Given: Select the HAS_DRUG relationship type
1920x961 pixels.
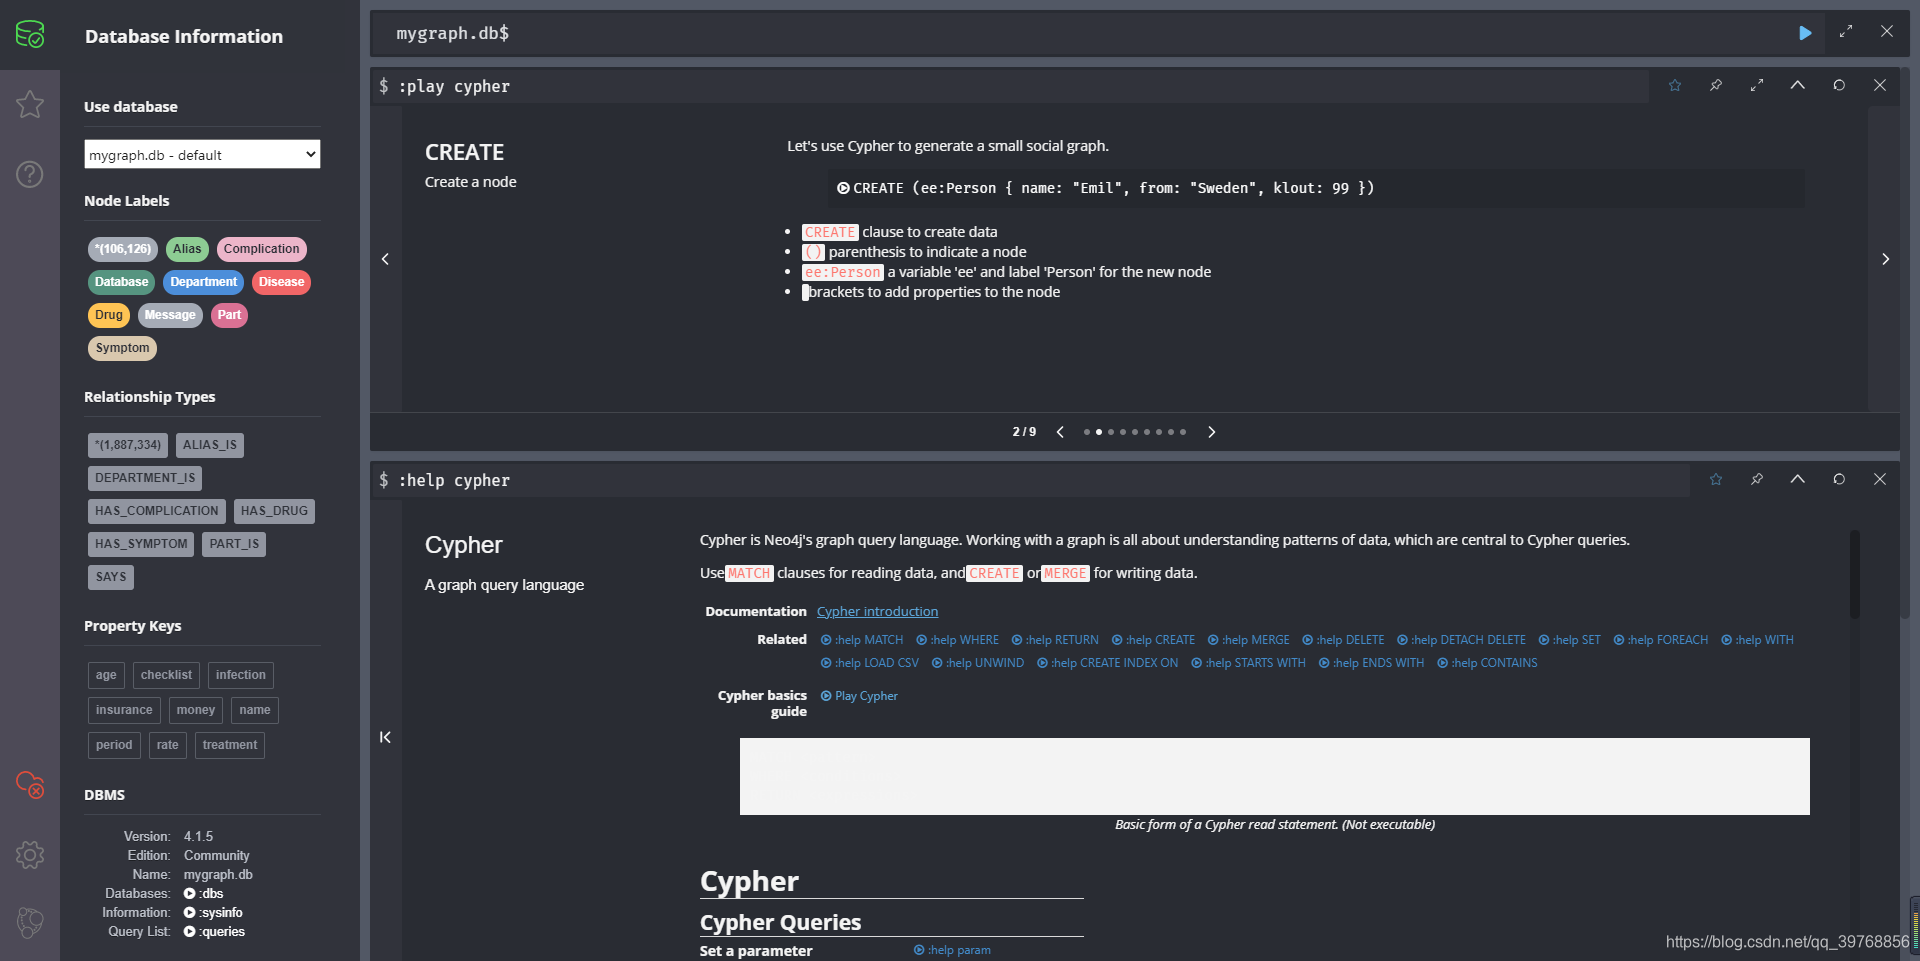Looking at the screenshot, I should click(x=274, y=511).
